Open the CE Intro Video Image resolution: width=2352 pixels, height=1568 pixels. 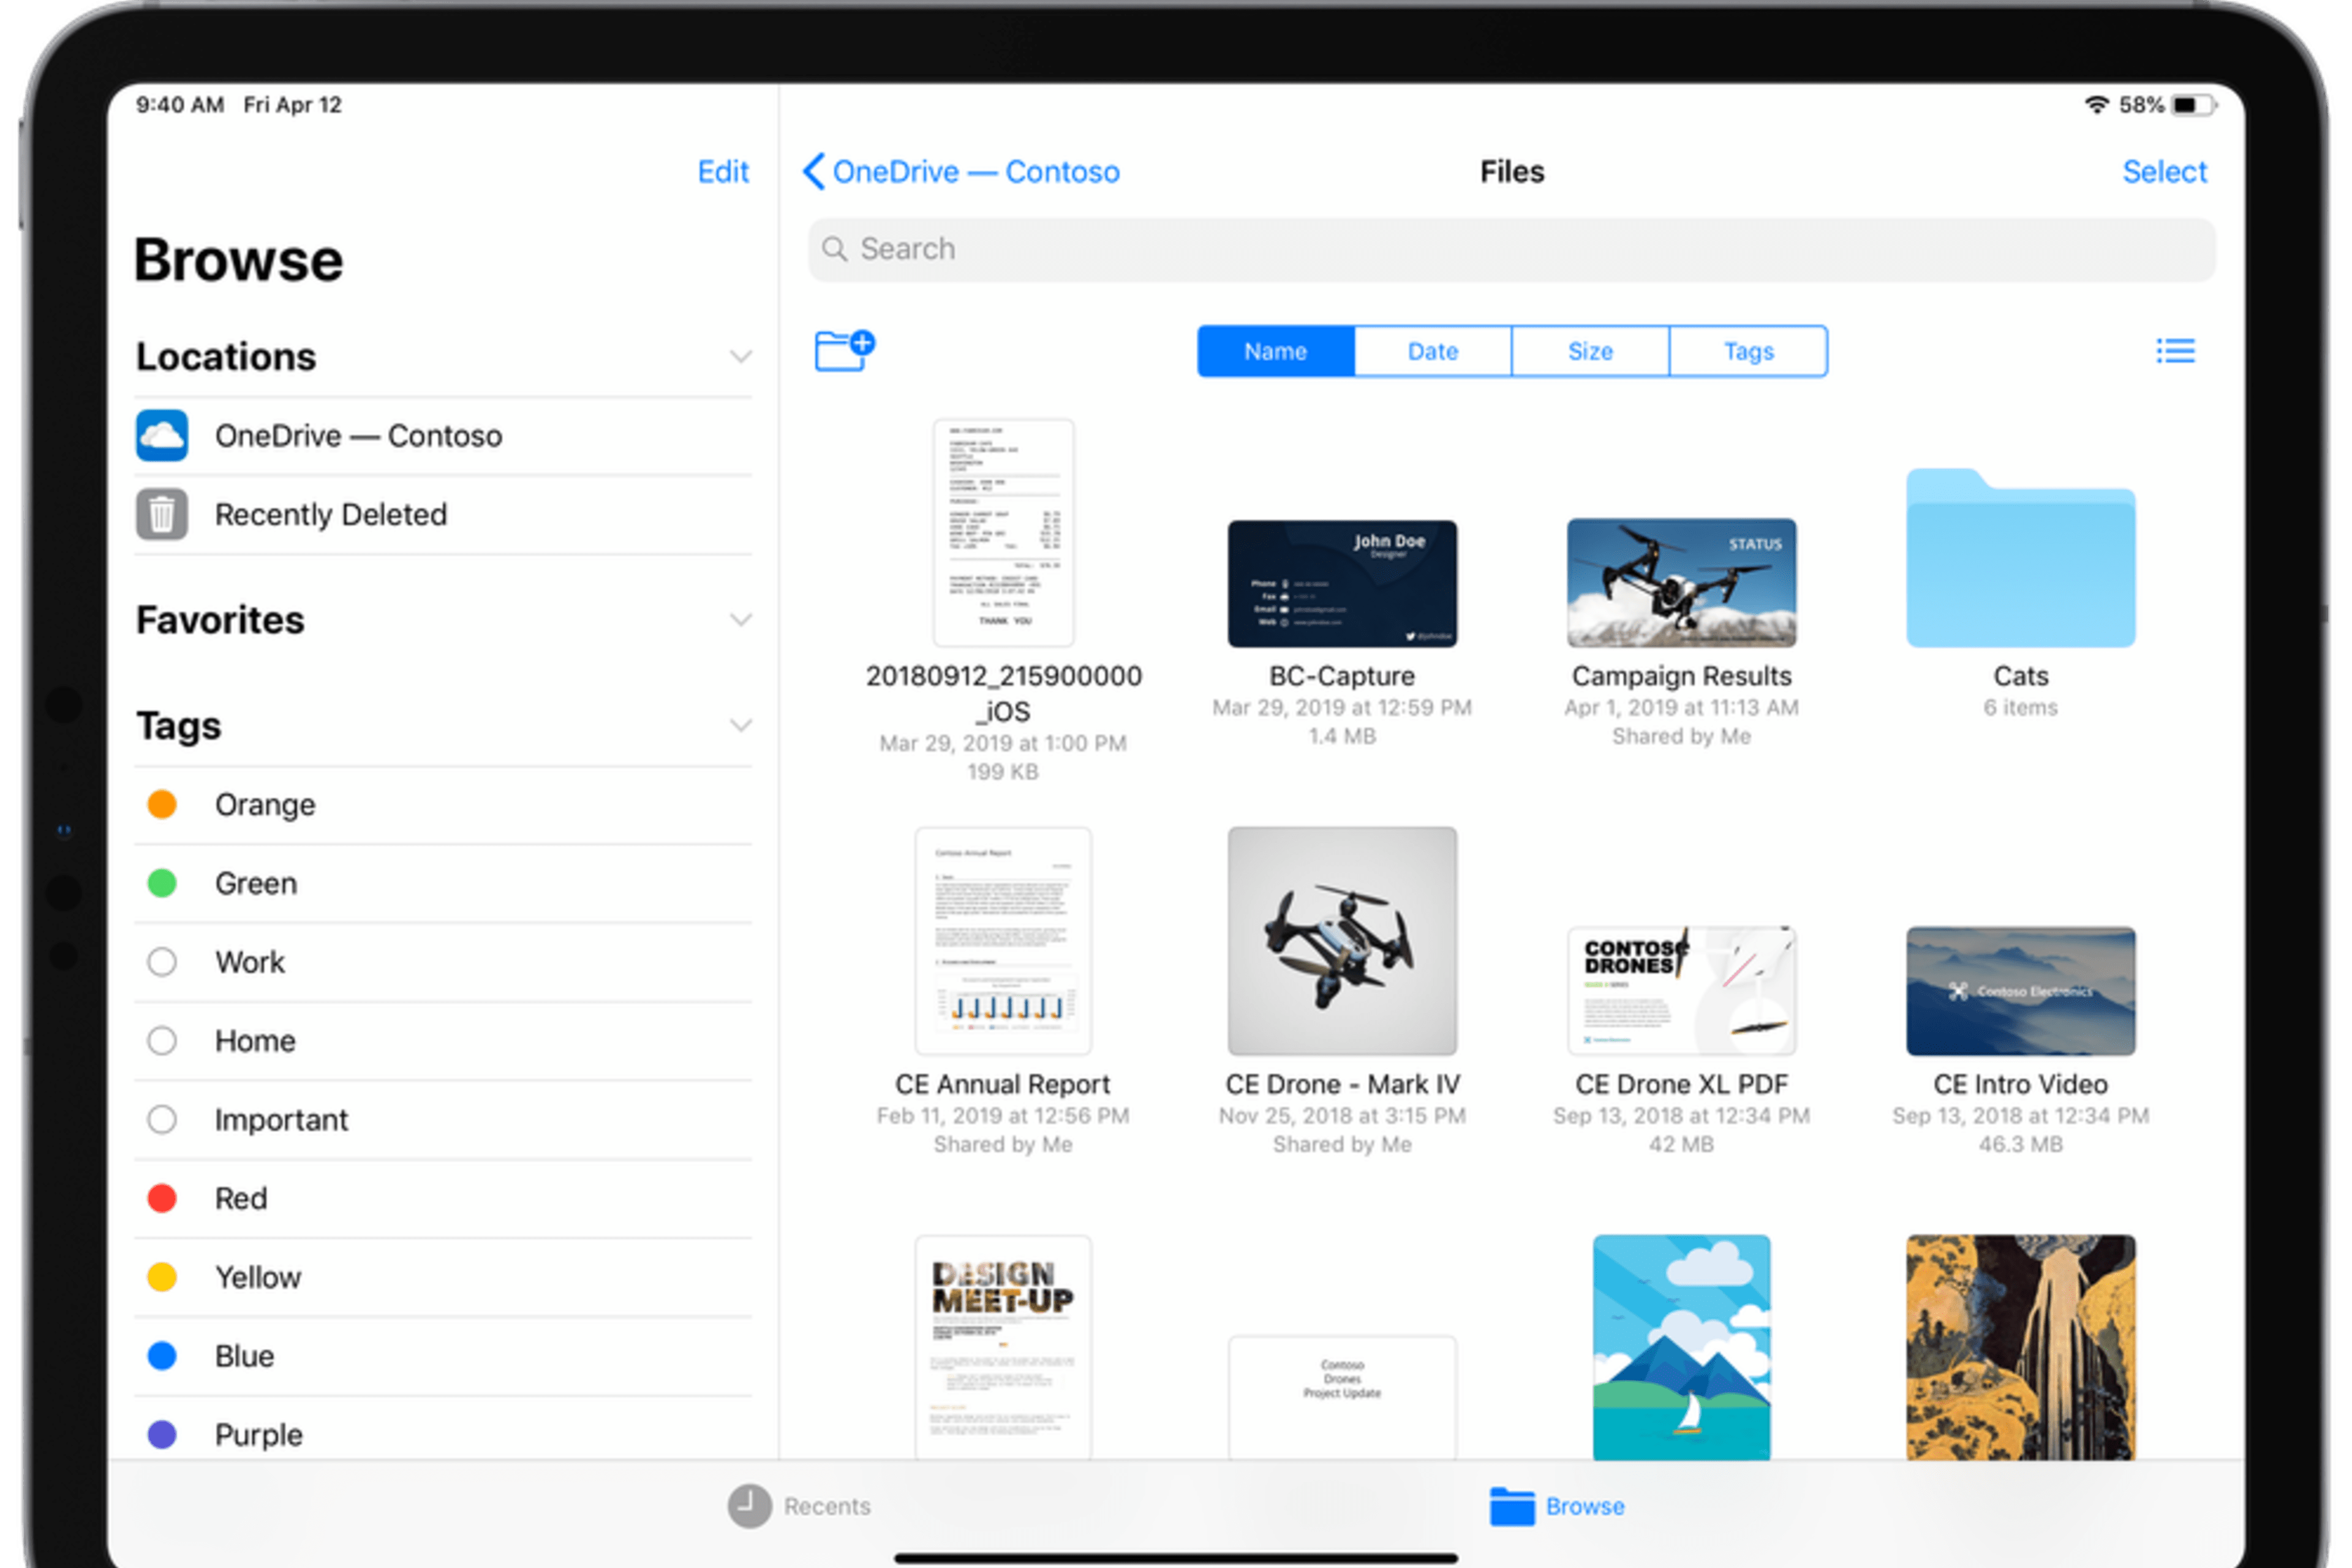click(x=2020, y=991)
